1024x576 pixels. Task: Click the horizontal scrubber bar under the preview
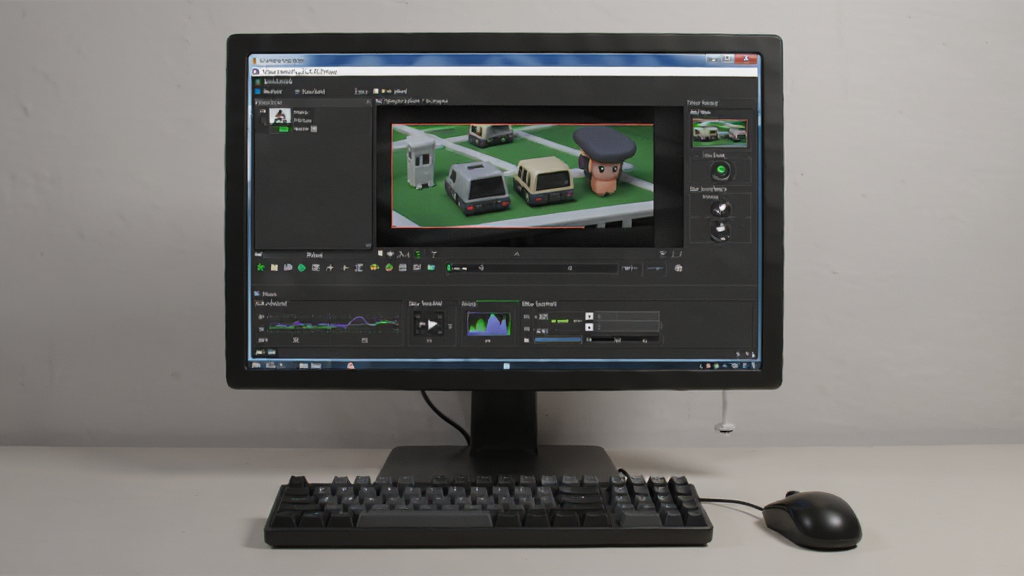point(532,268)
